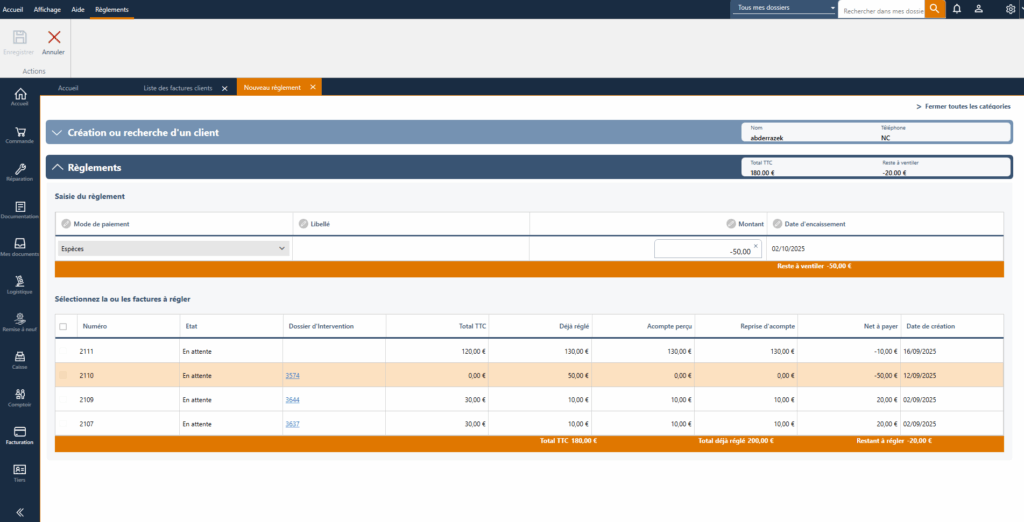
Task: Open the Affichage menu
Action: (47, 9)
